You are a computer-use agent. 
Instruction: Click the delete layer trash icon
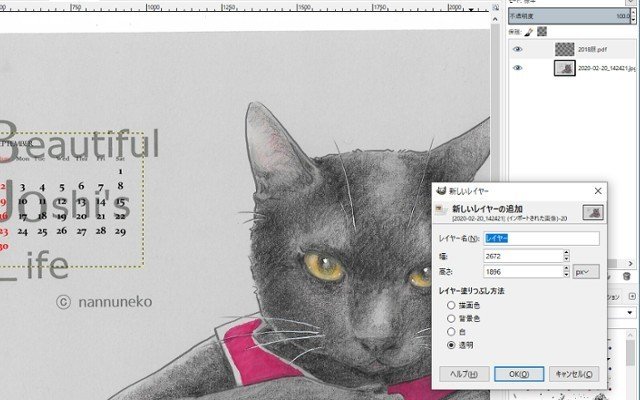coord(627,276)
